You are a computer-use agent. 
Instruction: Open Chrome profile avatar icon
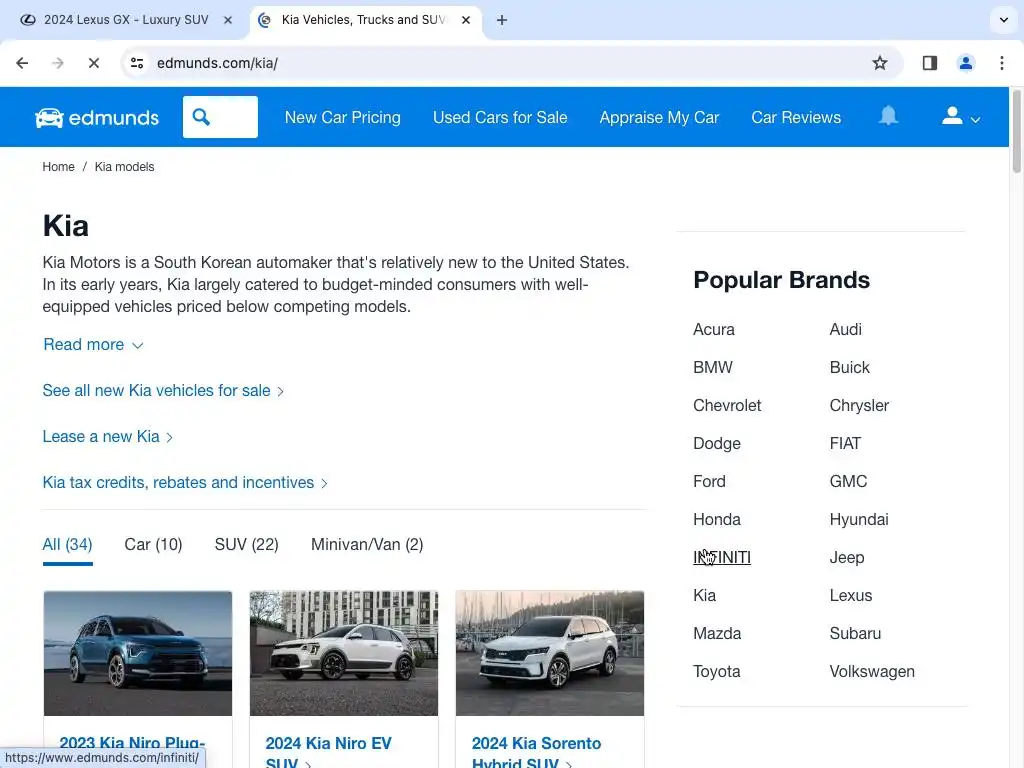click(966, 63)
